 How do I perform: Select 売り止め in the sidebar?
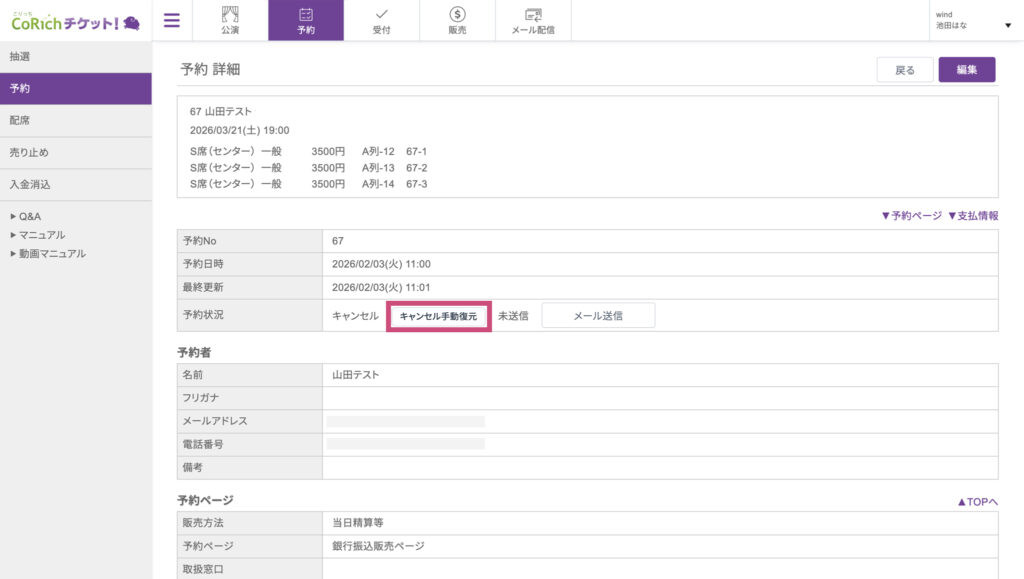(x=75, y=153)
